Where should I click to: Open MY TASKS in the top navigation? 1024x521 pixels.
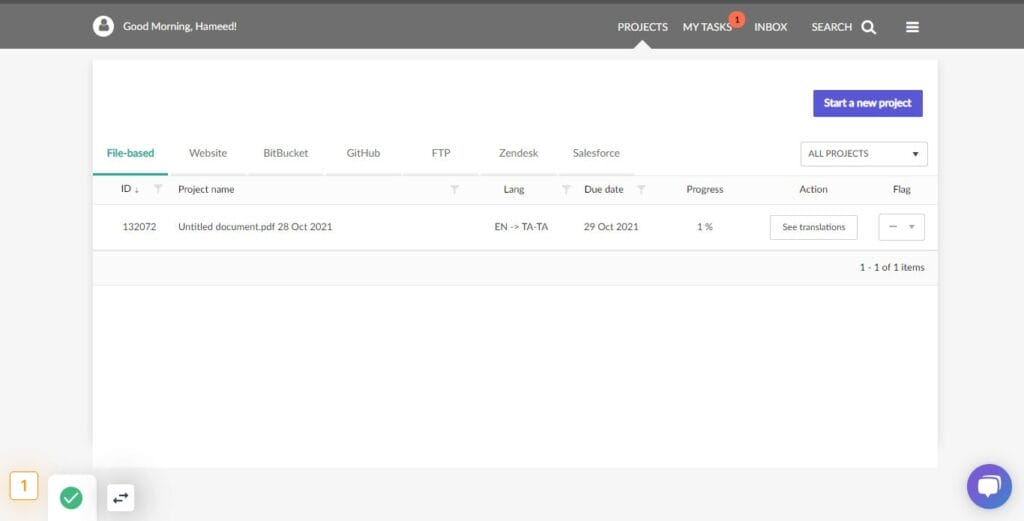pos(707,27)
